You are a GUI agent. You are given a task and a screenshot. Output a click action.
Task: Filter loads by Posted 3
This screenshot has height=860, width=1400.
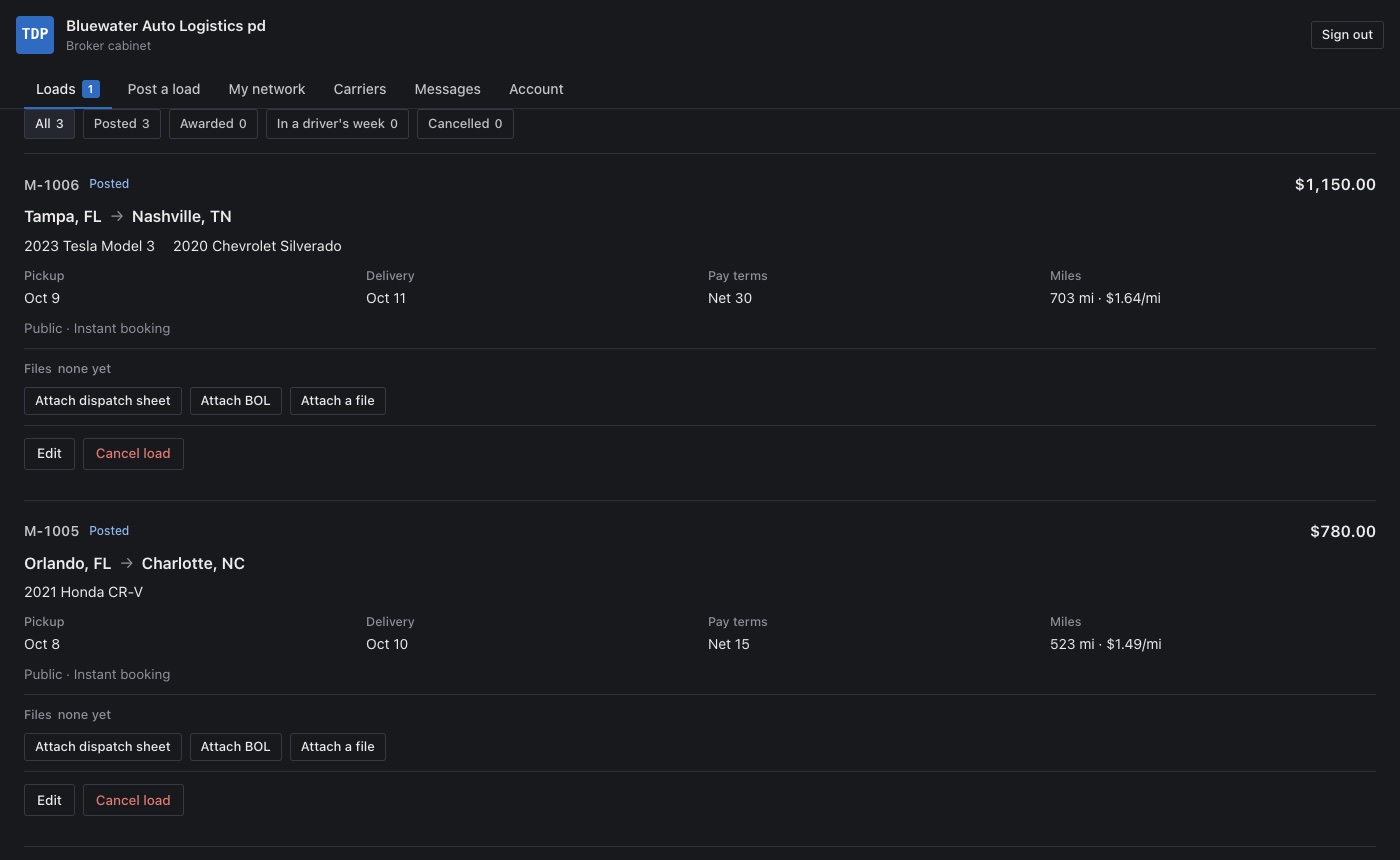(122, 124)
